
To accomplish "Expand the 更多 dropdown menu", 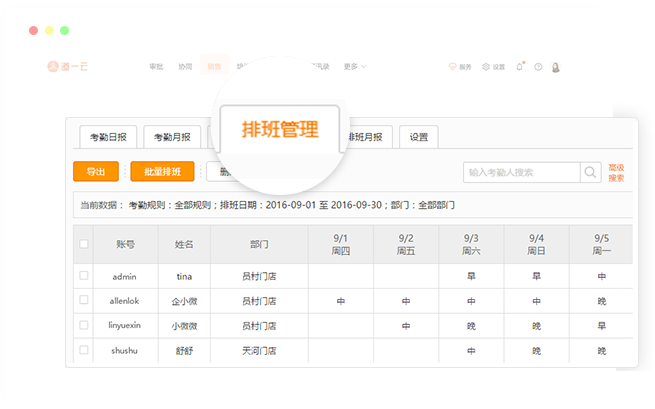I will coord(354,67).
